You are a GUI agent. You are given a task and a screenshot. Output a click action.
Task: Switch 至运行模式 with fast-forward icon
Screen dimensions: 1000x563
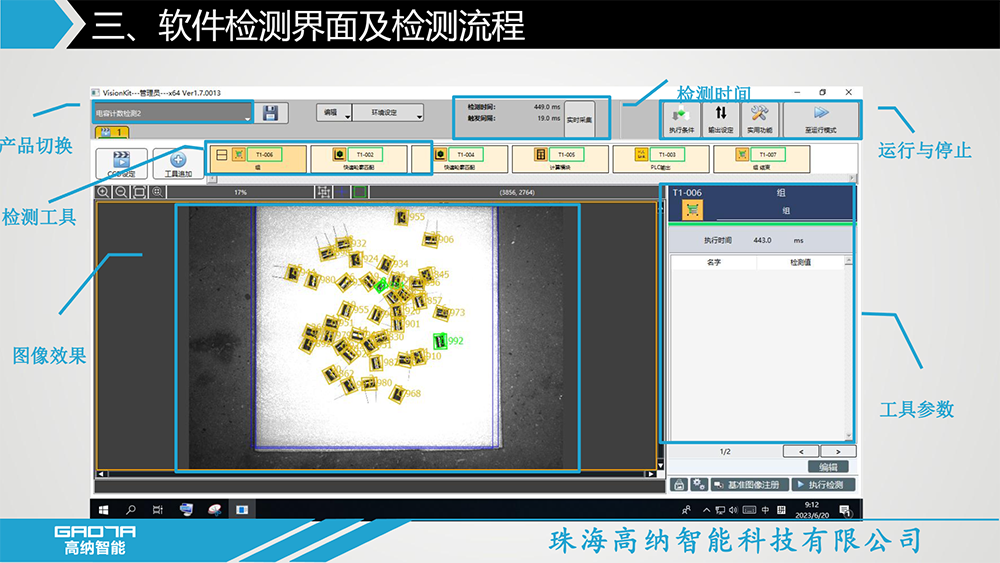(x=821, y=119)
